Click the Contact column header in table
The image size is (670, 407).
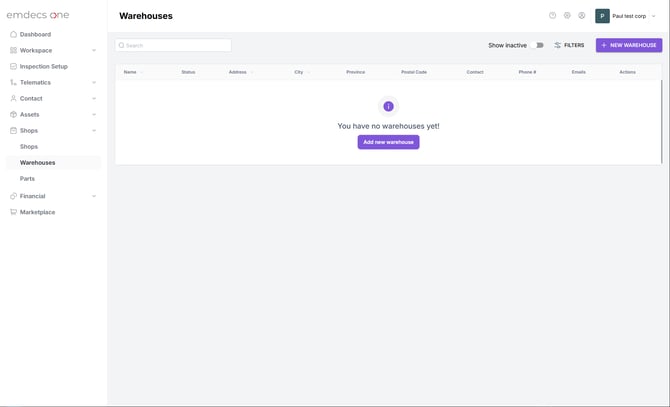(475, 72)
